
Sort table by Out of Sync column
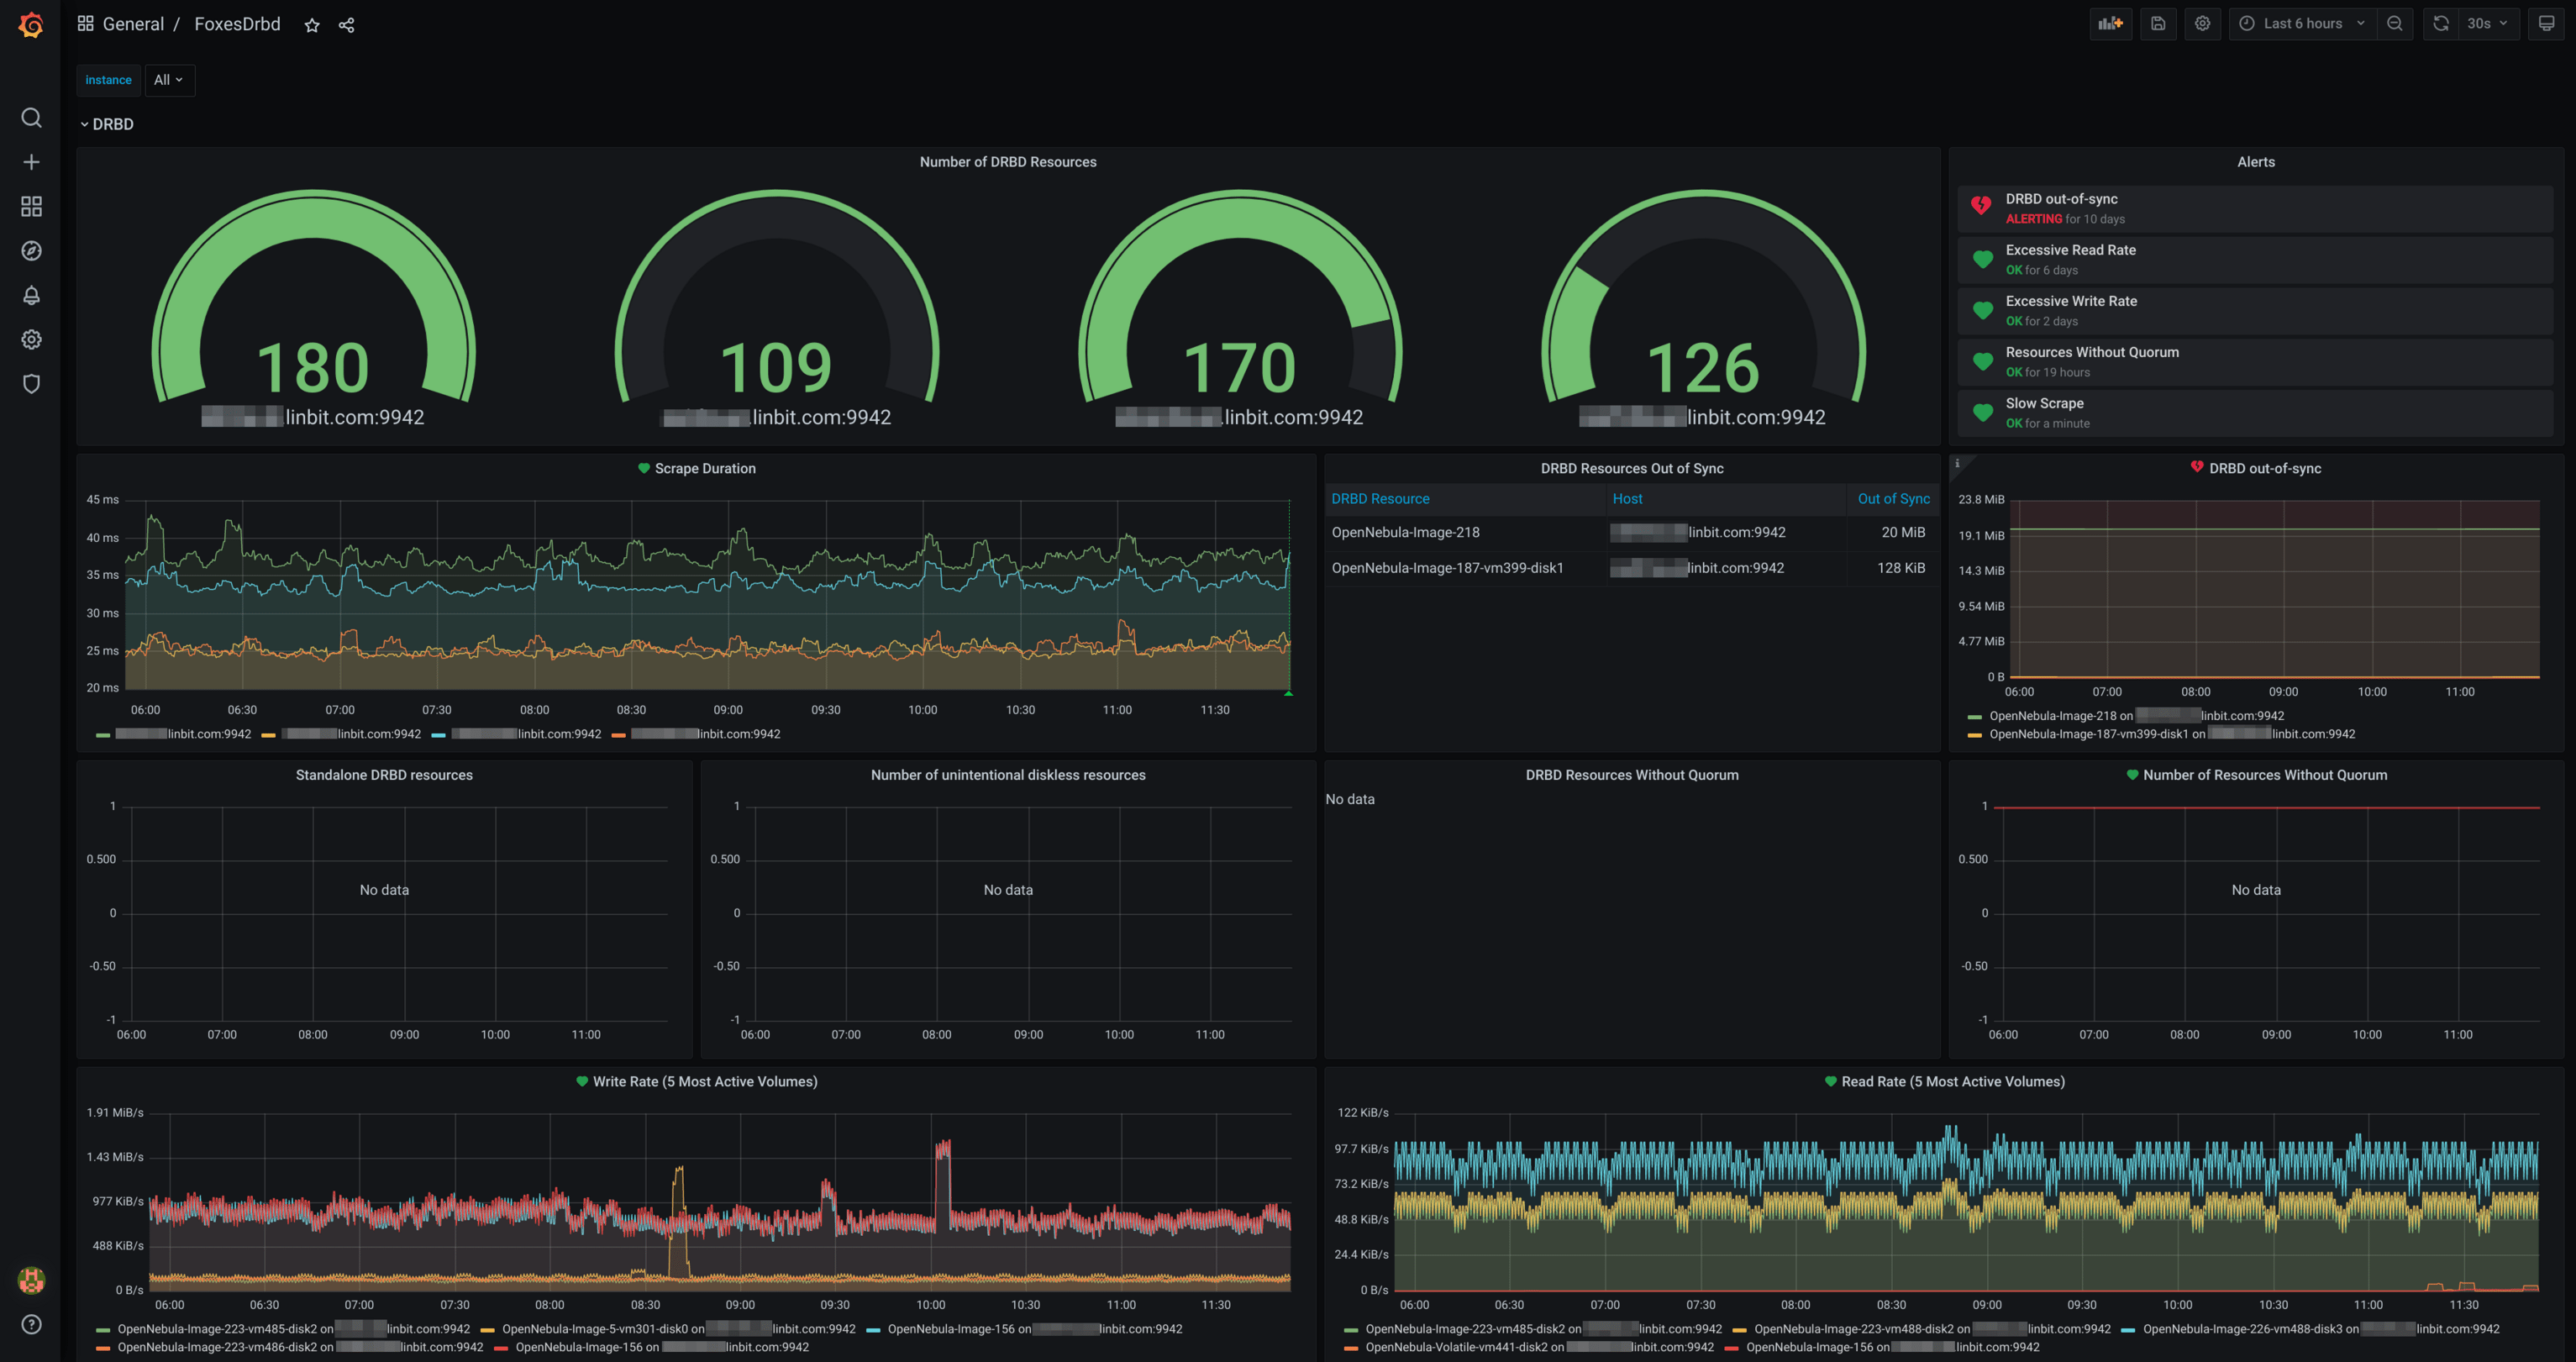(1893, 499)
